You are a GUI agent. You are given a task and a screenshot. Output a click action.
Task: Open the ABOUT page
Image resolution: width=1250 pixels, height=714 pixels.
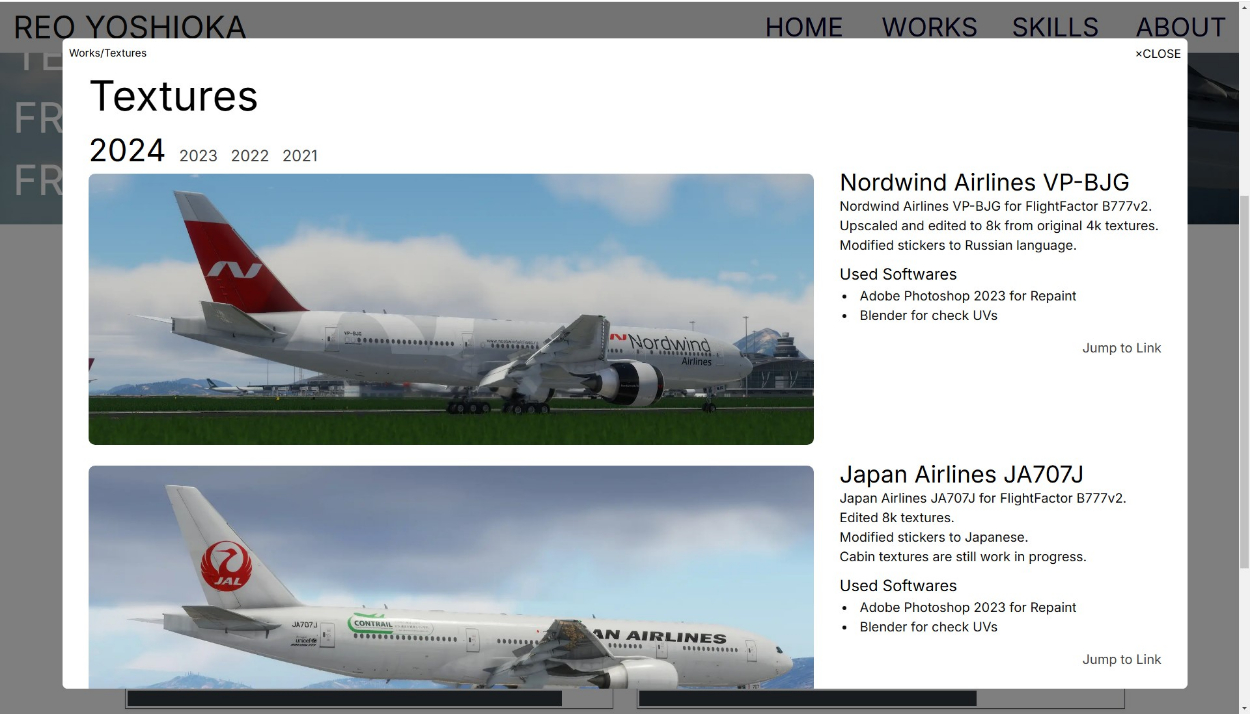[x=1180, y=27]
